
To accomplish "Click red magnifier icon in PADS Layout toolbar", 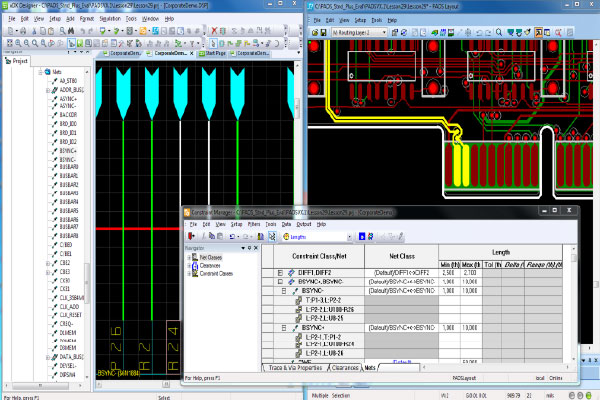I will pos(558,33).
